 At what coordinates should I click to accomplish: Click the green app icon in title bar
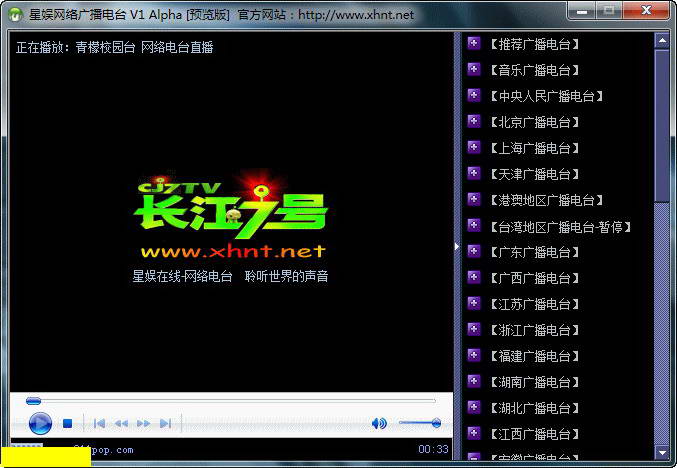point(16,15)
